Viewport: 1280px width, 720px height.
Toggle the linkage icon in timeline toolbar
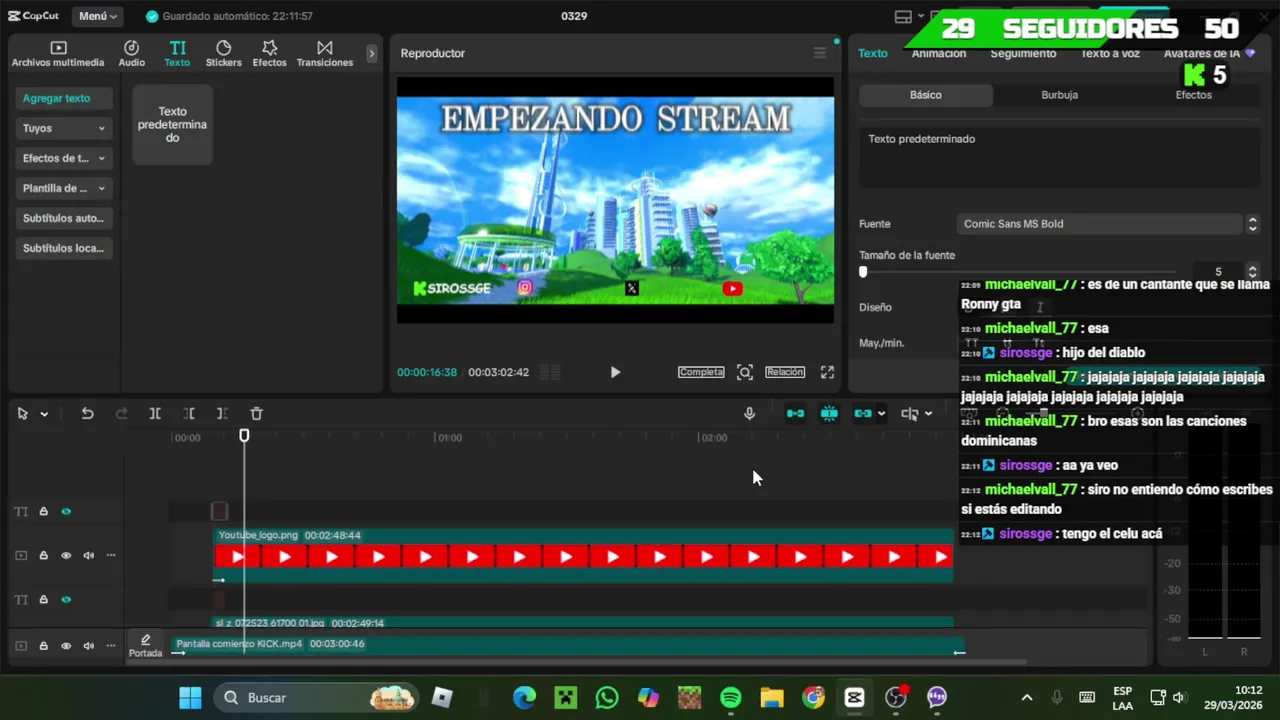863,413
